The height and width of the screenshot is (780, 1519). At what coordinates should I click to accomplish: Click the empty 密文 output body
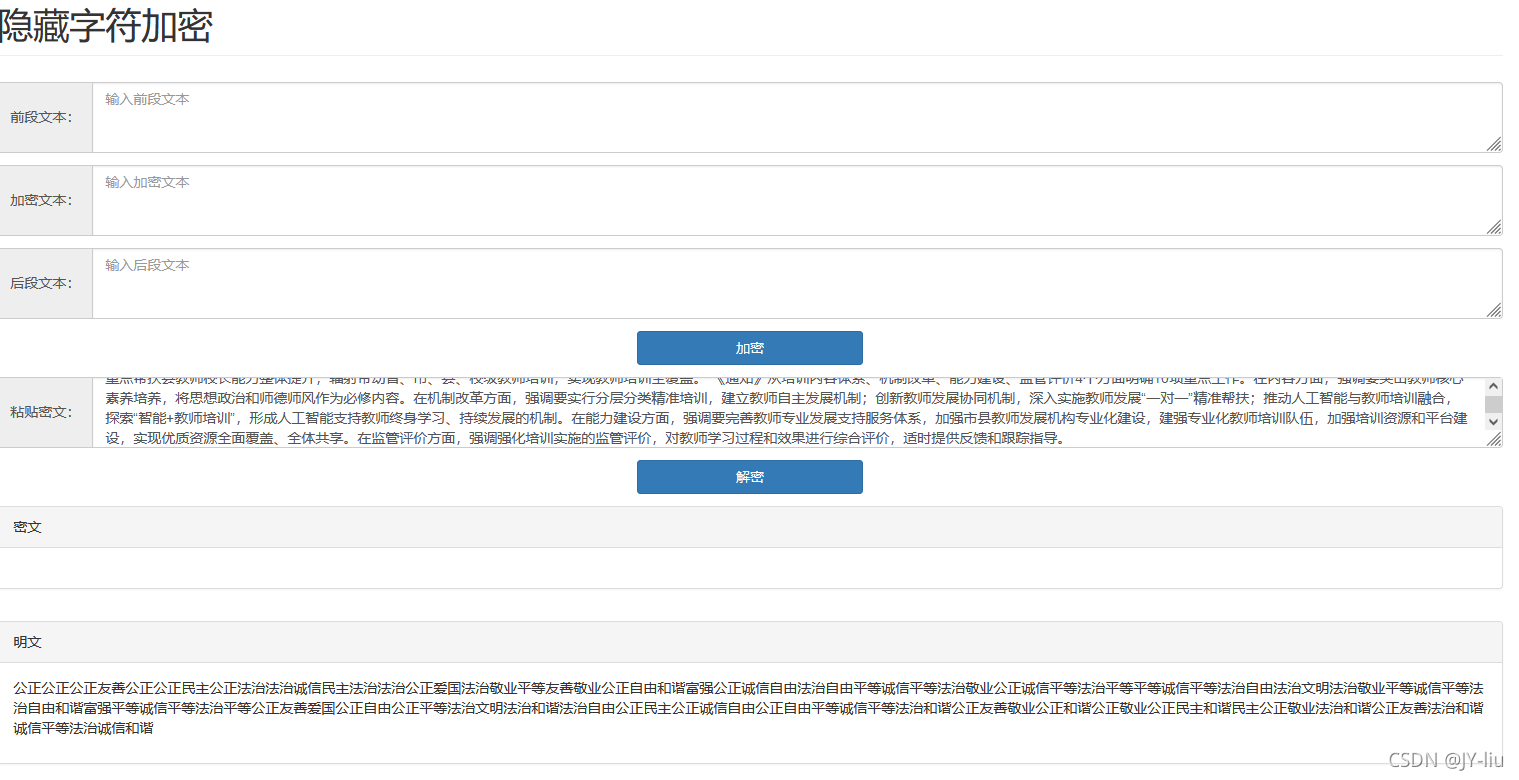[x=751, y=568]
